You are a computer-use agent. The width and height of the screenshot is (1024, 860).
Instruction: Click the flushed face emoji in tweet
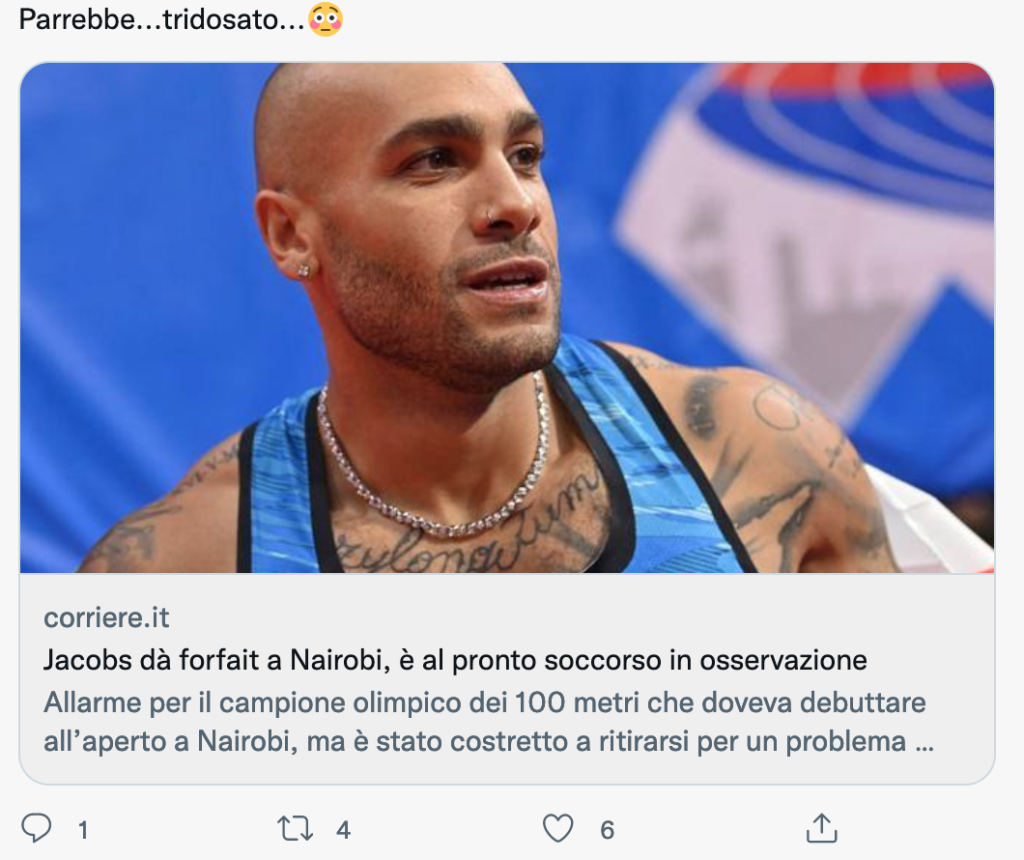point(326,20)
